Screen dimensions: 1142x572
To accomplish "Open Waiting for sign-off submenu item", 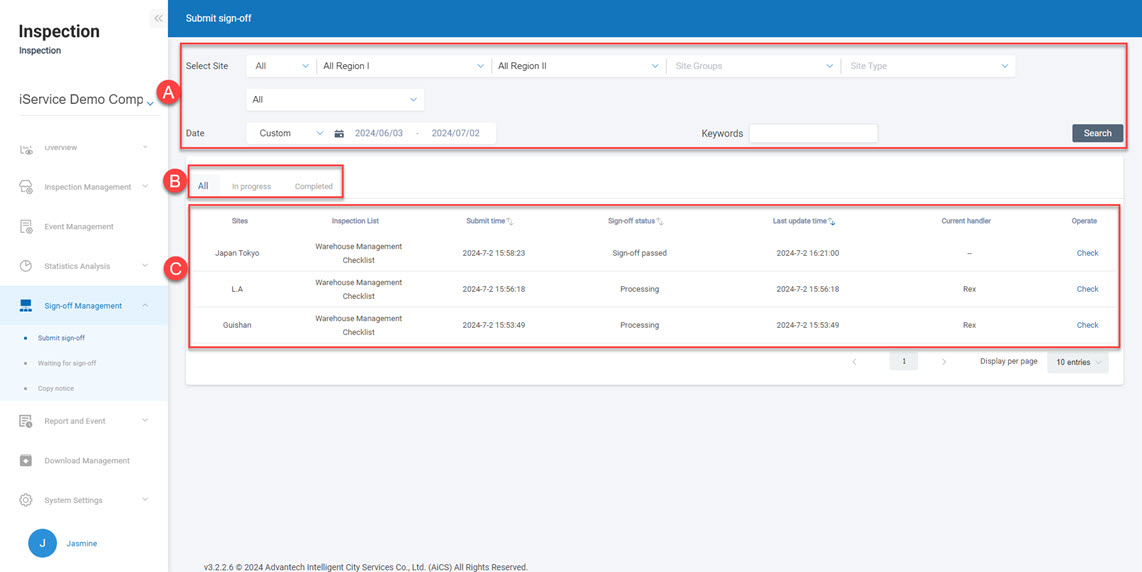I will (67, 363).
